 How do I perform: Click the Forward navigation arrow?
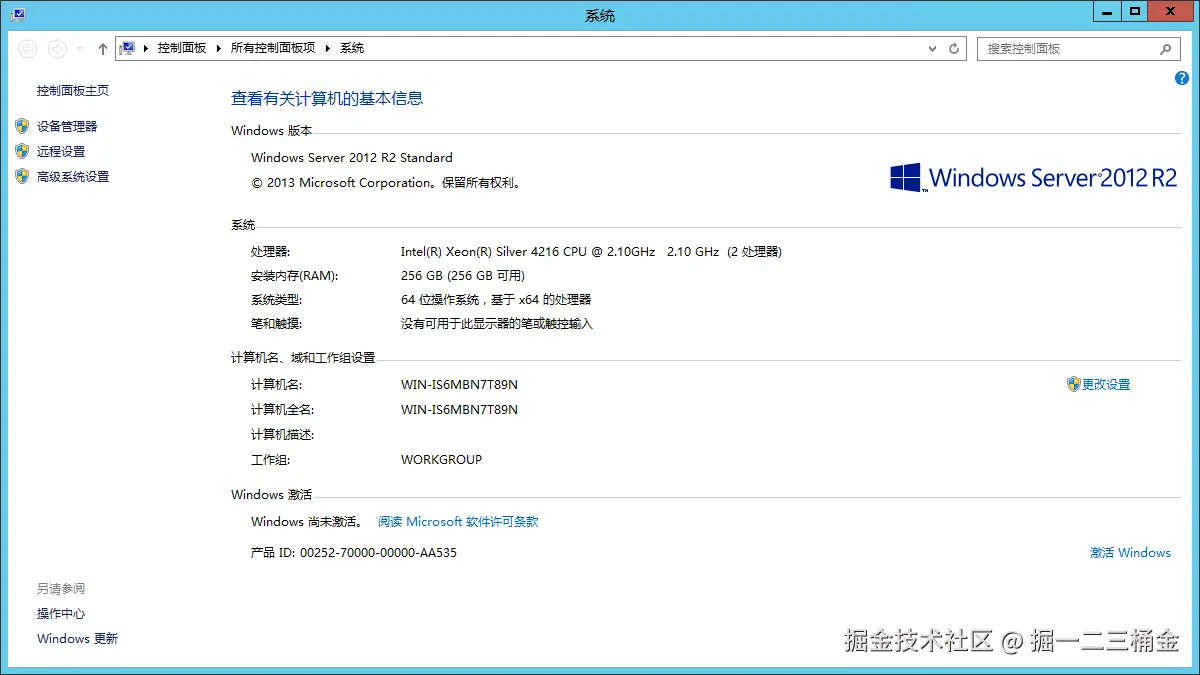57,48
